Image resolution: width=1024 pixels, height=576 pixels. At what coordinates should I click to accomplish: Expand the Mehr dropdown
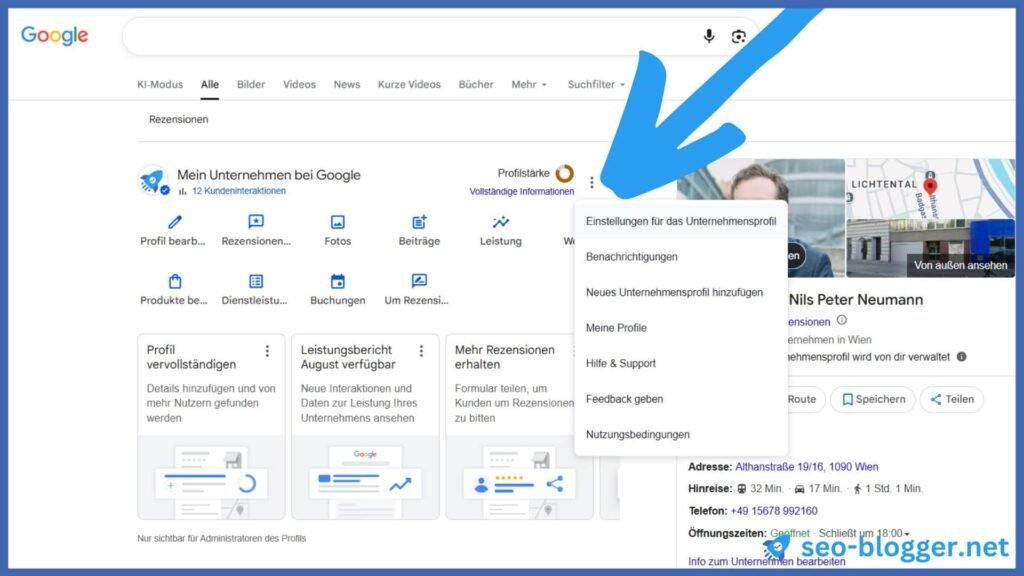tap(529, 84)
